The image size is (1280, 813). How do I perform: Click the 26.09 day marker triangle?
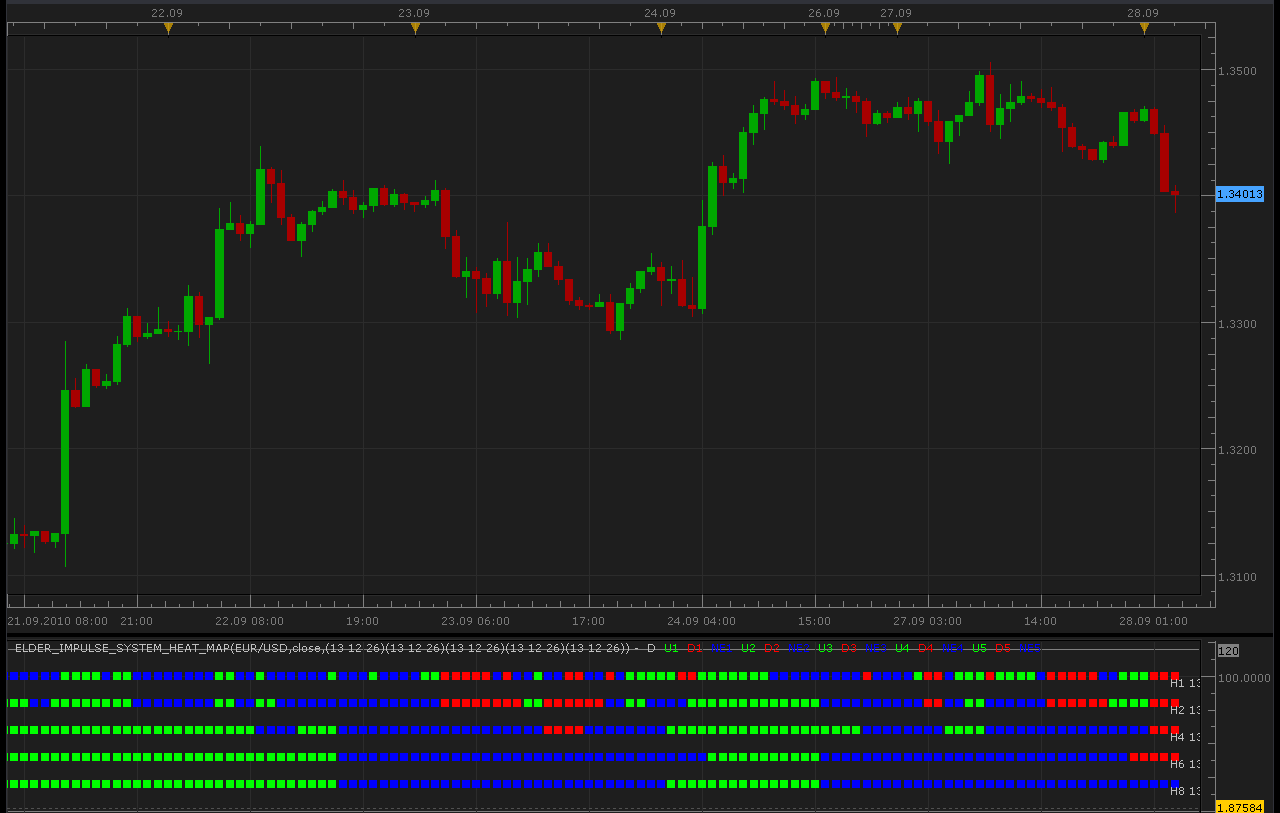(x=825, y=29)
